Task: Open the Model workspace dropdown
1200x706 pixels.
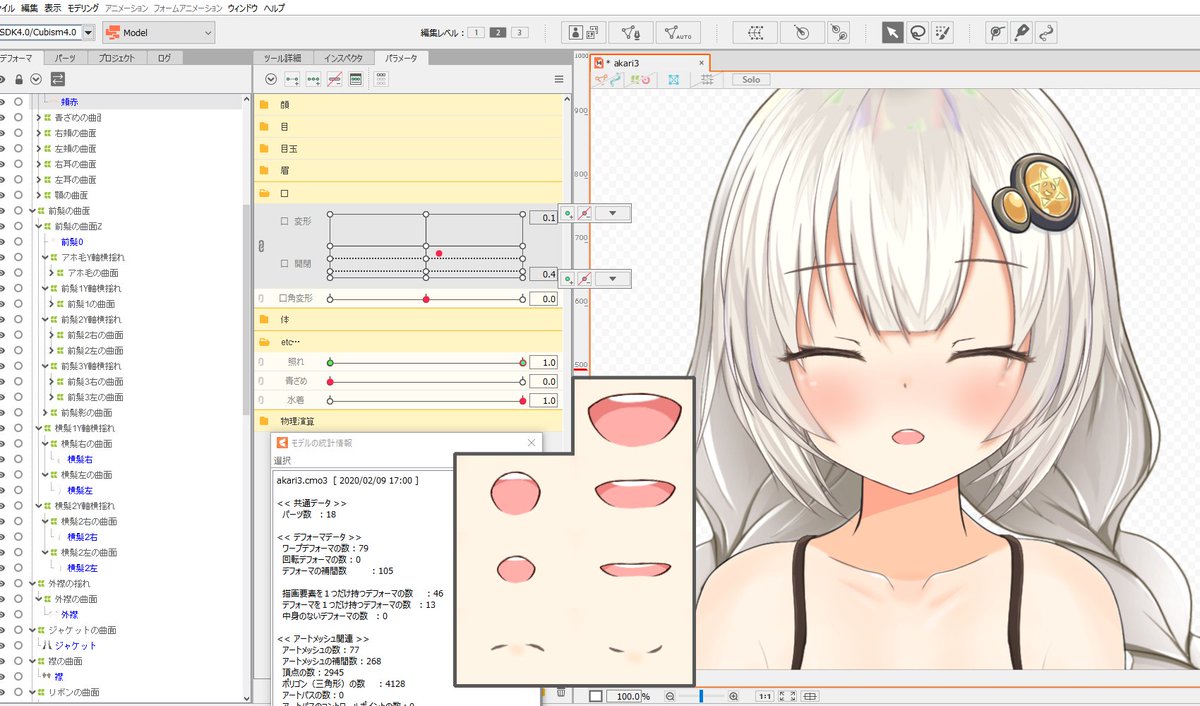Action: tap(159, 33)
